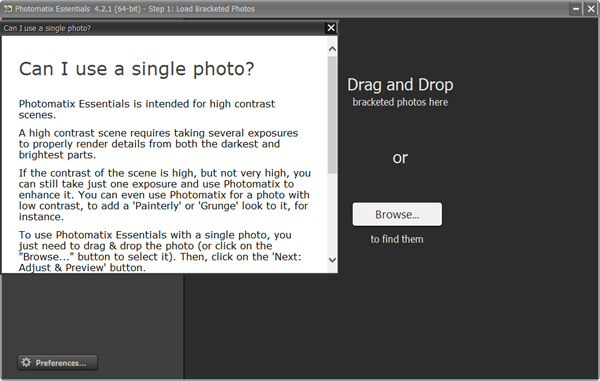The height and width of the screenshot is (381, 600).
Task: Click the Photomatix app icon in title bar
Action: (7, 8)
